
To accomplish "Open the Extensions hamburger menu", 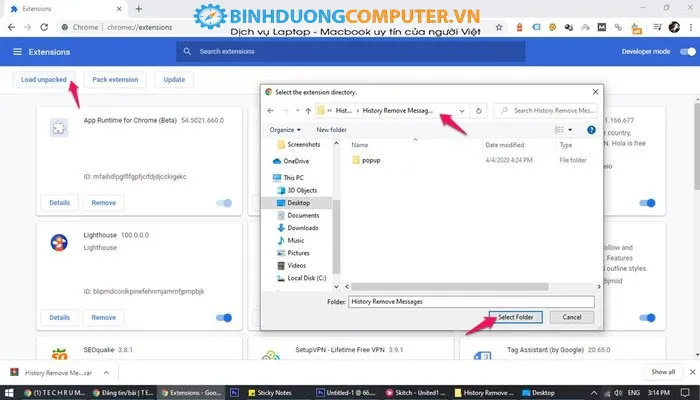I will coord(17,52).
